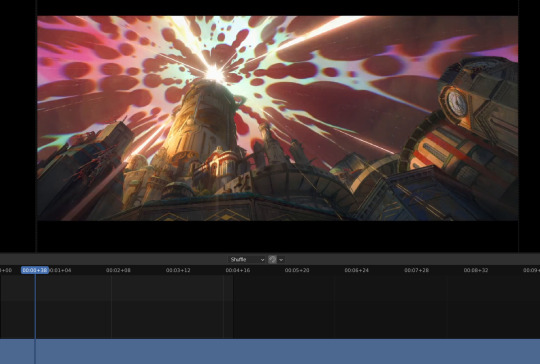Move playhead to 00:03+12 on ruler

tap(178, 270)
